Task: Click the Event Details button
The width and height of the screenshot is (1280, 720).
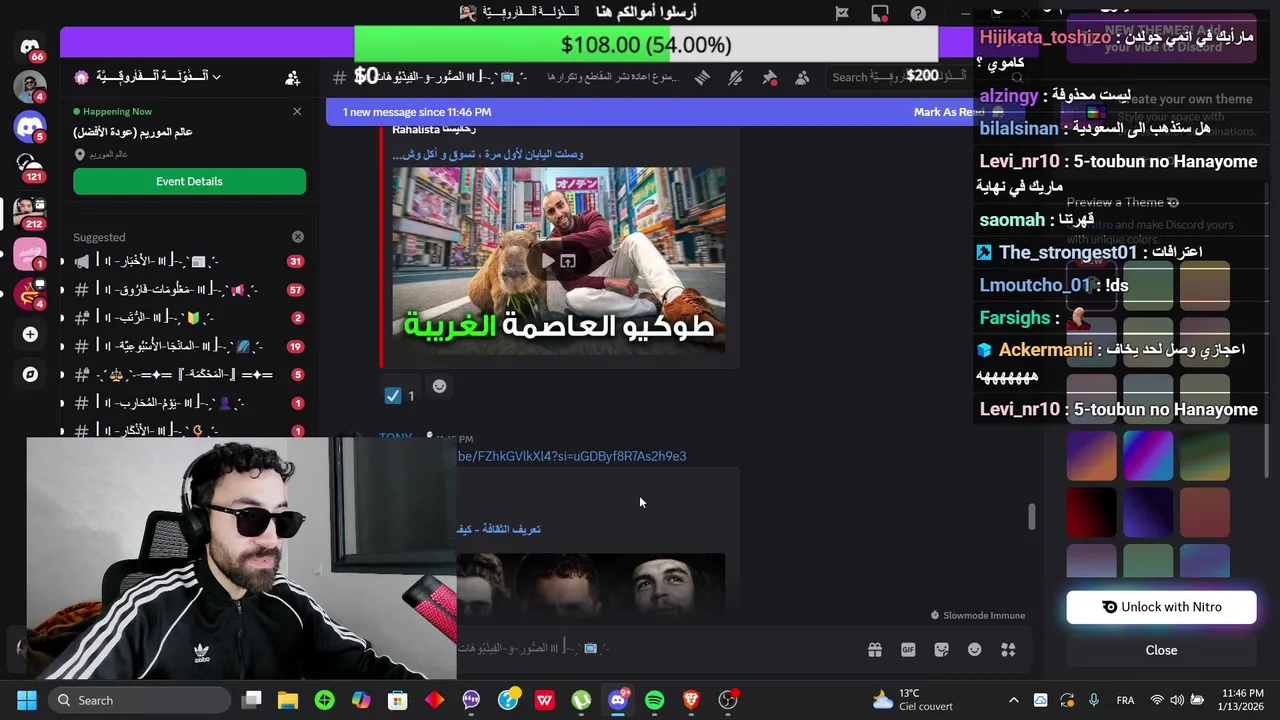Action: click(x=189, y=181)
